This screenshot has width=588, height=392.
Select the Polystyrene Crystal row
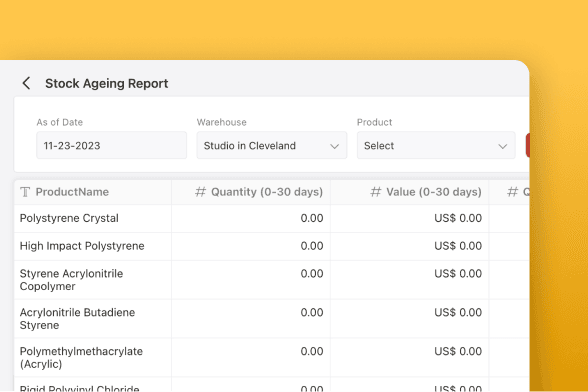(x=272, y=218)
